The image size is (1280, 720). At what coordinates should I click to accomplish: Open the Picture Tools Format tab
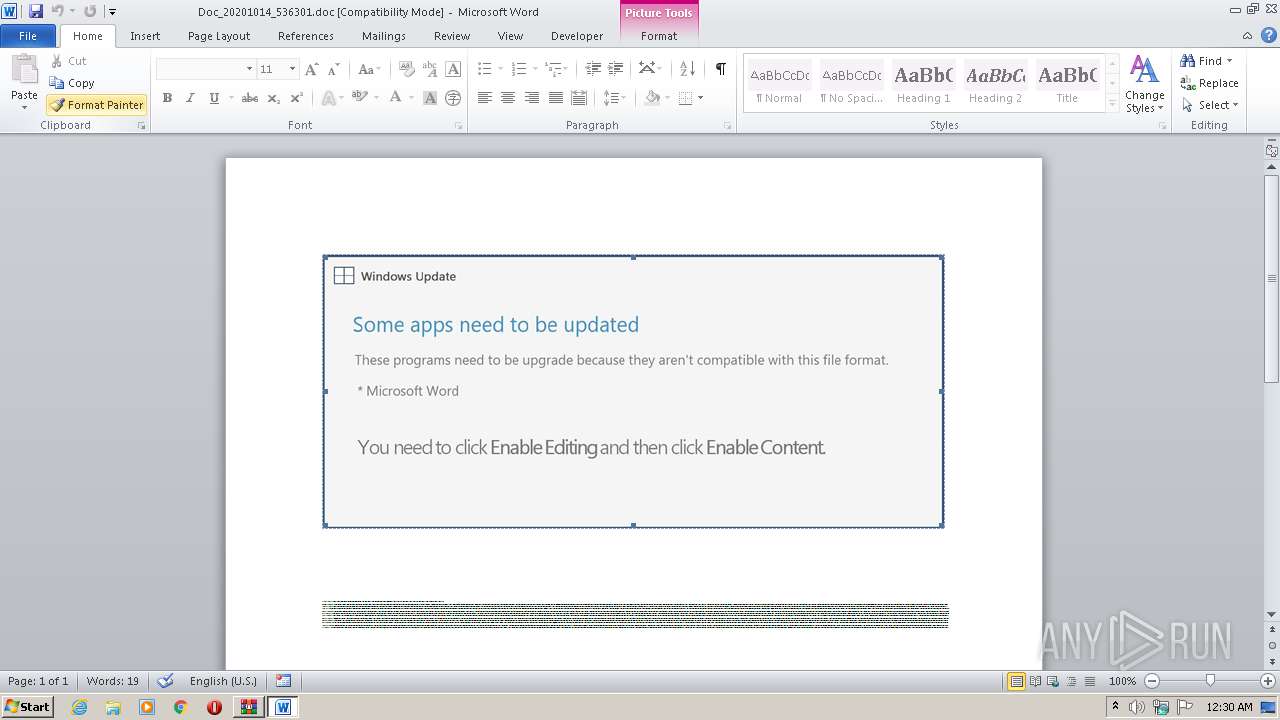coord(659,36)
